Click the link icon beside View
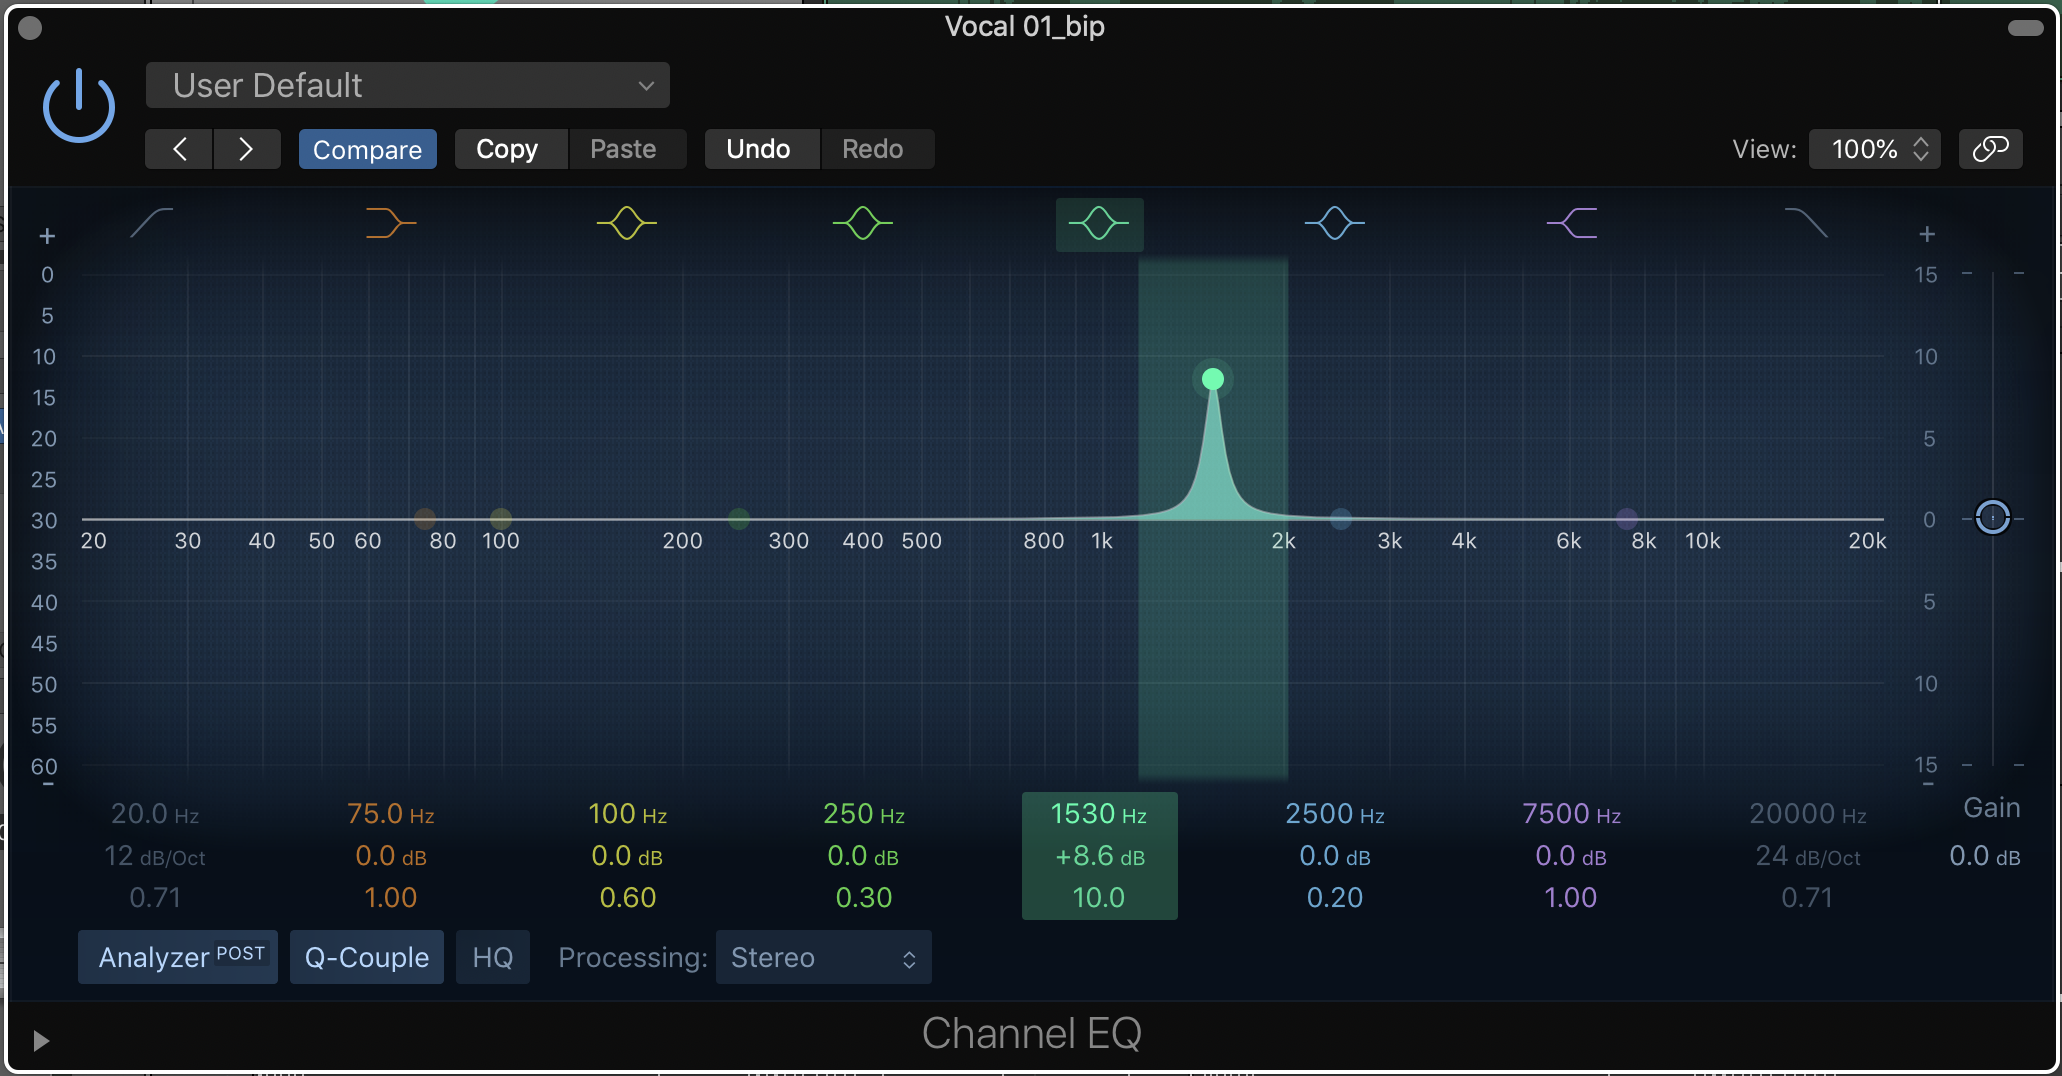Screen dimensions: 2062x1076 (x=1990, y=149)
